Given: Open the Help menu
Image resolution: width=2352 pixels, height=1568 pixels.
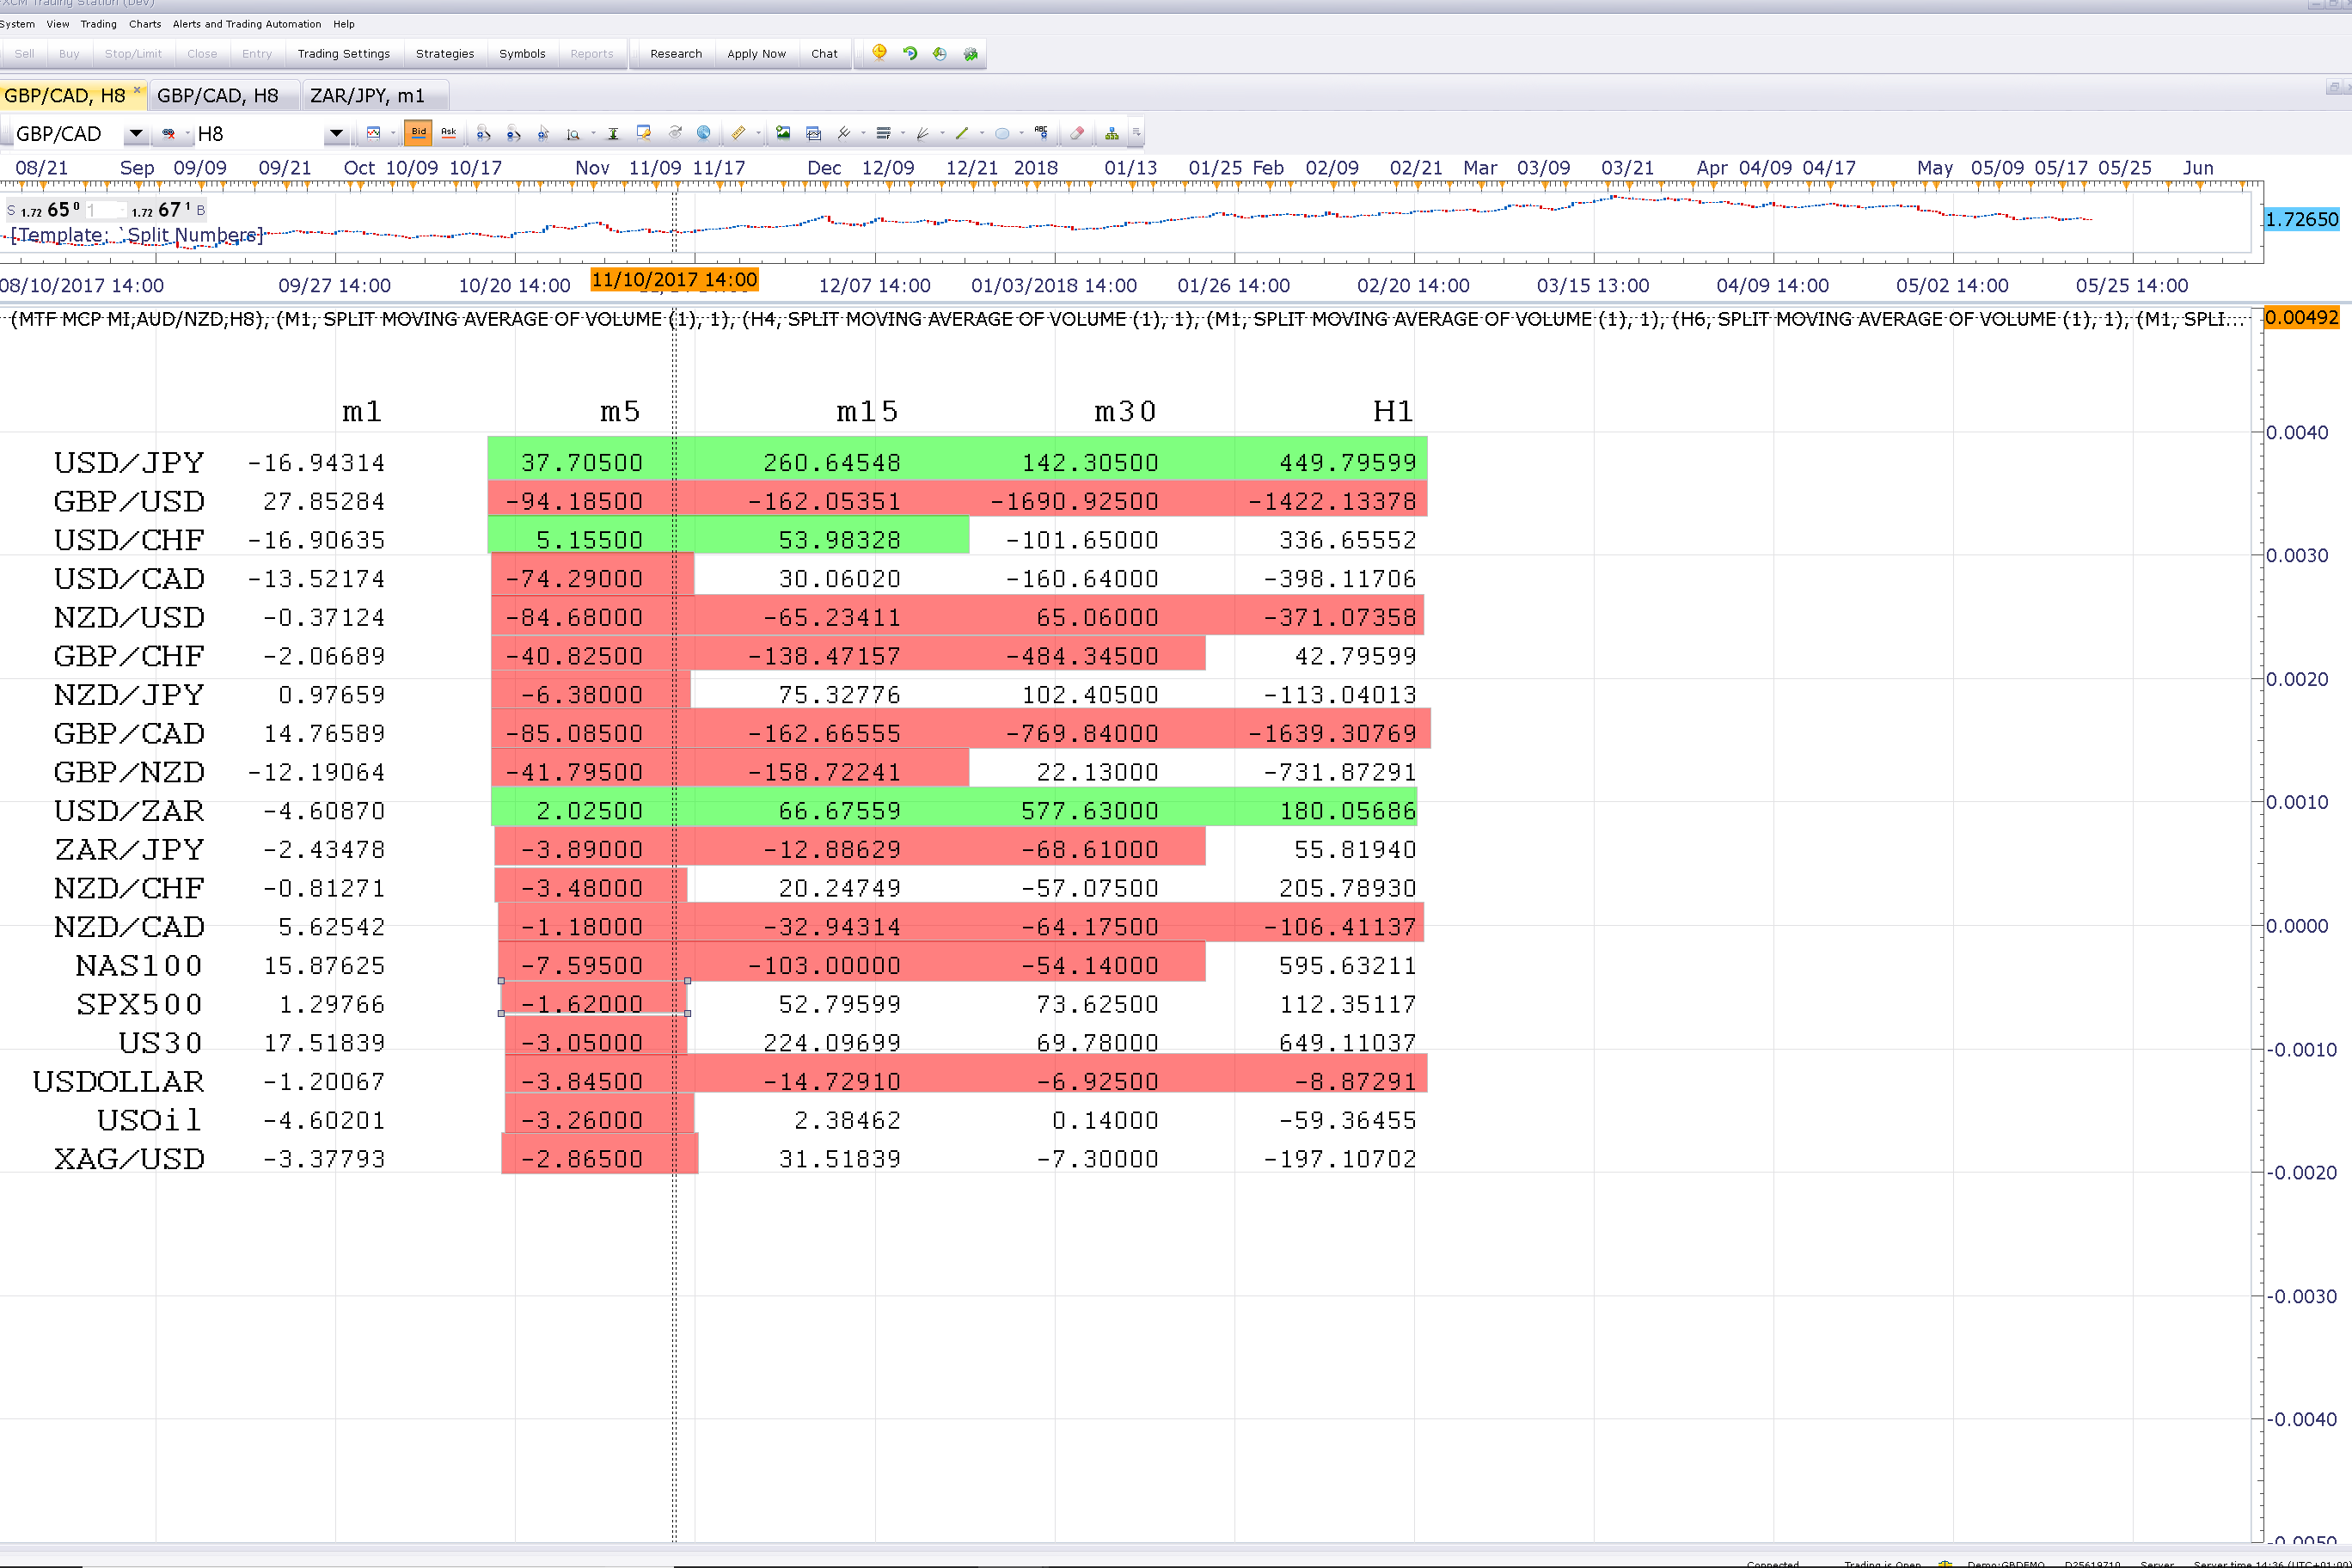Looking at the screenshot, I should point(344,24).
